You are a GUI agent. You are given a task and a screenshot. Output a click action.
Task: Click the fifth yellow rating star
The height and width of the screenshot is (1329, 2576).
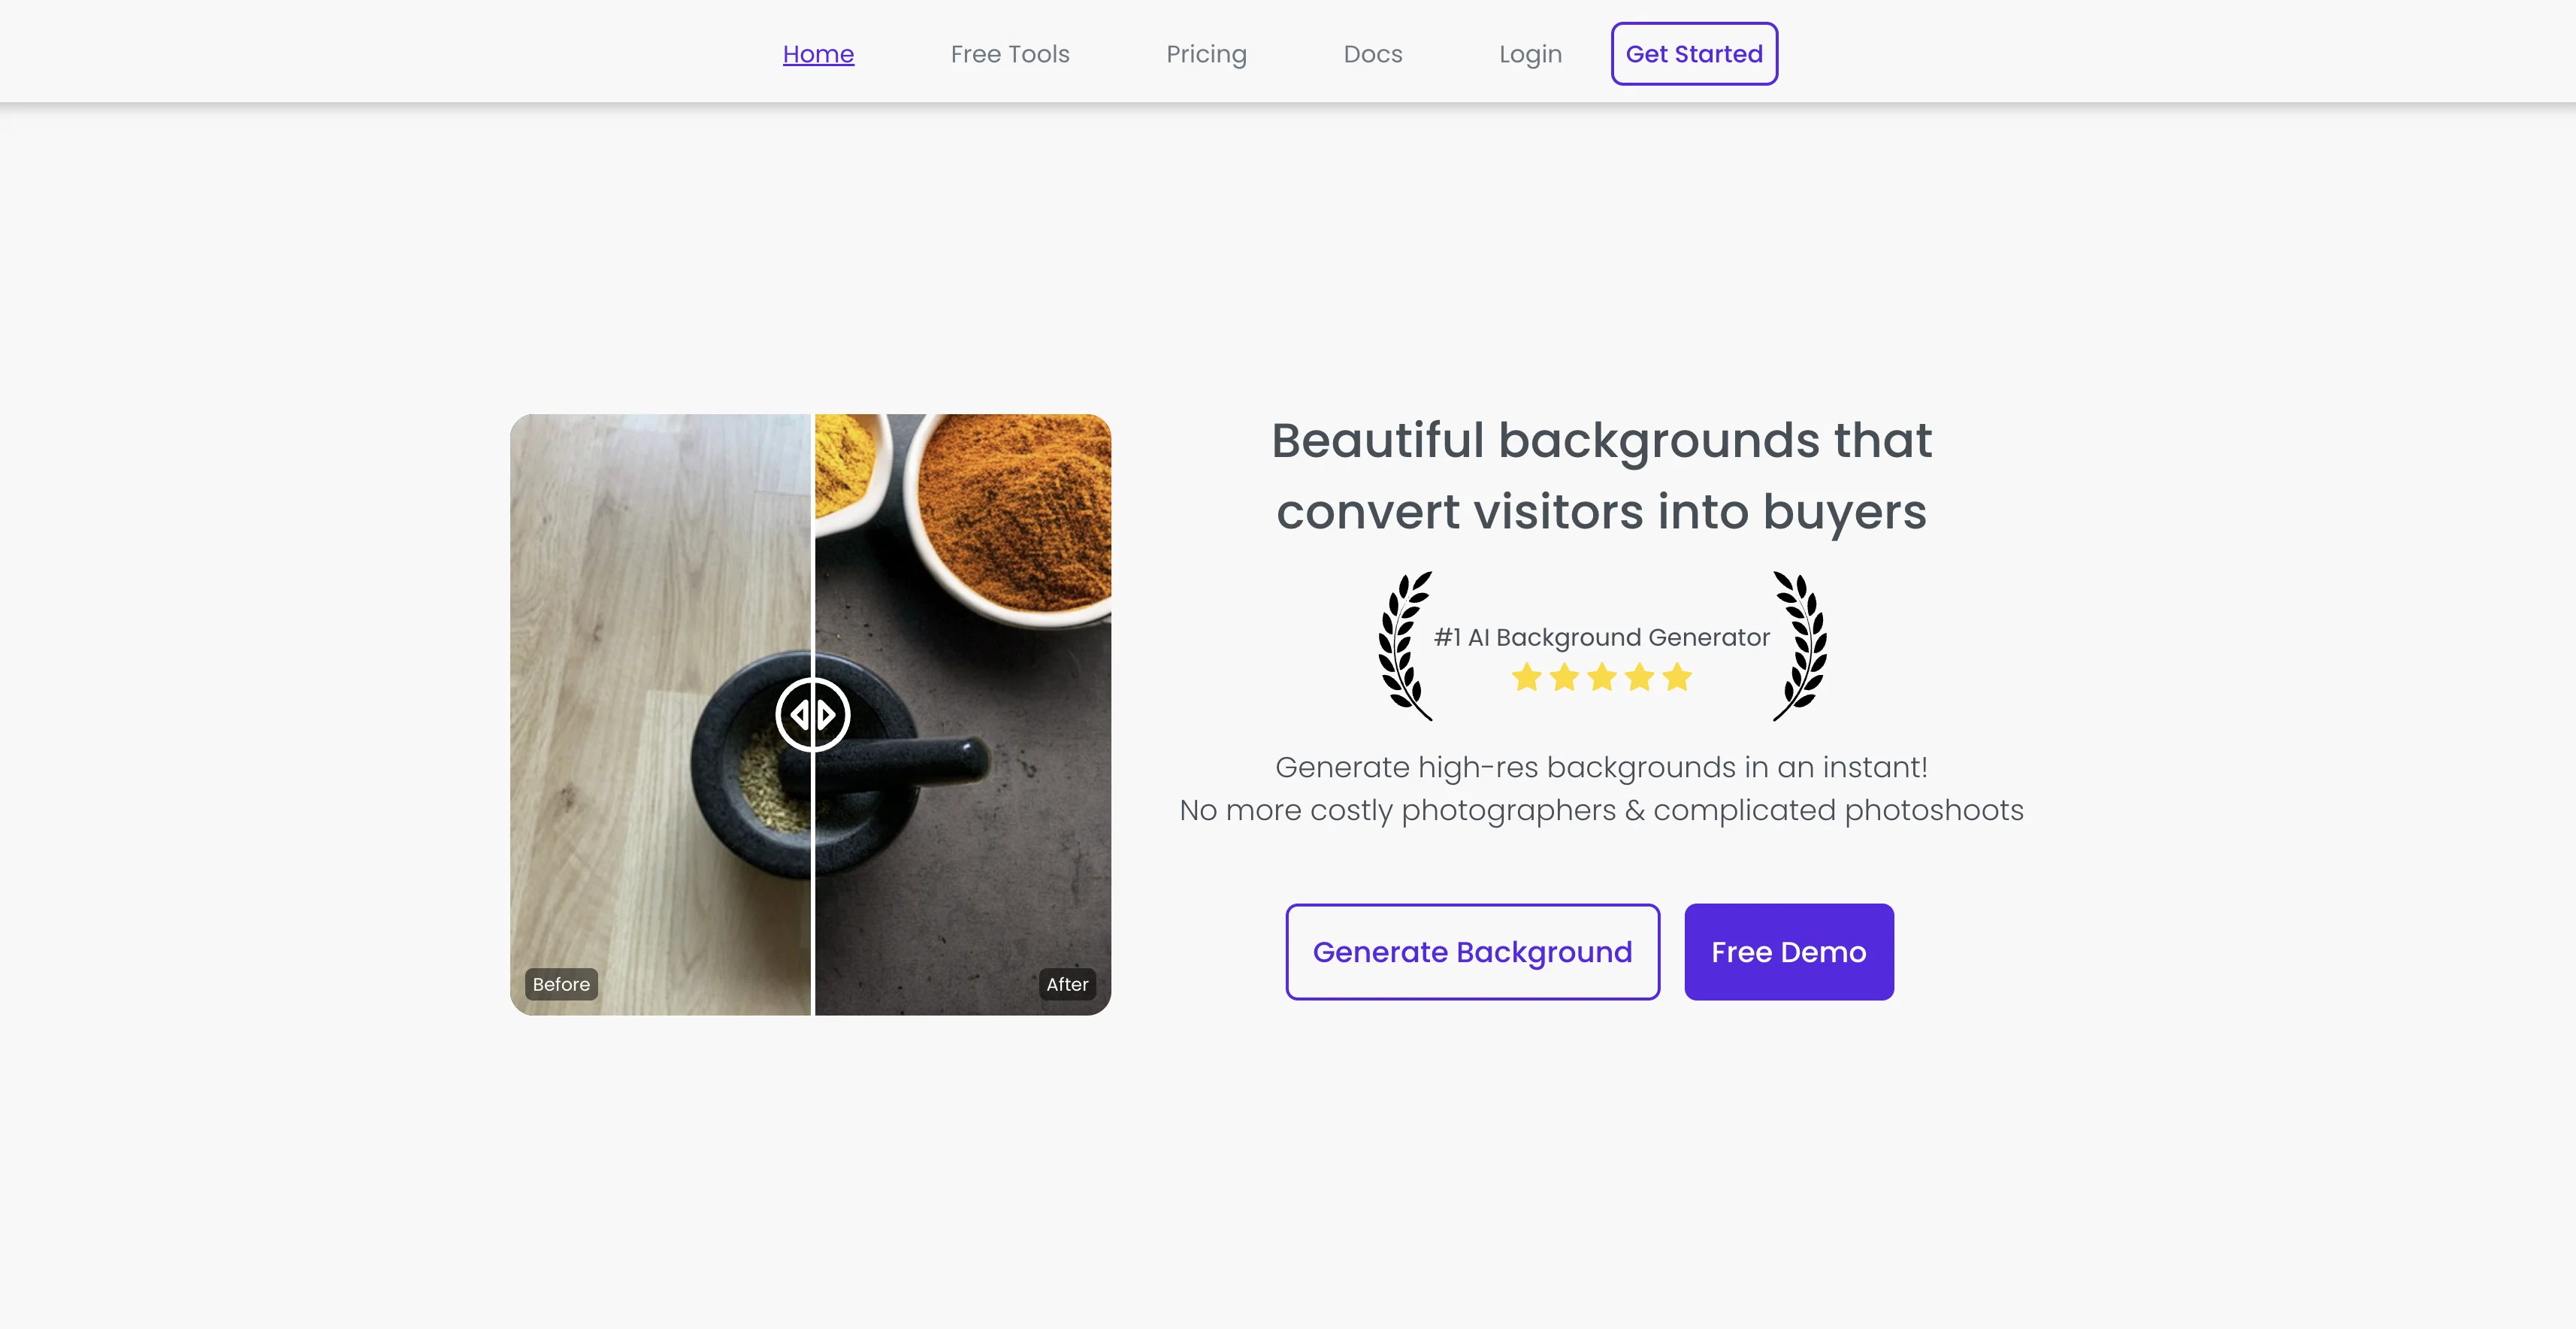click(x=1677, y=677)
